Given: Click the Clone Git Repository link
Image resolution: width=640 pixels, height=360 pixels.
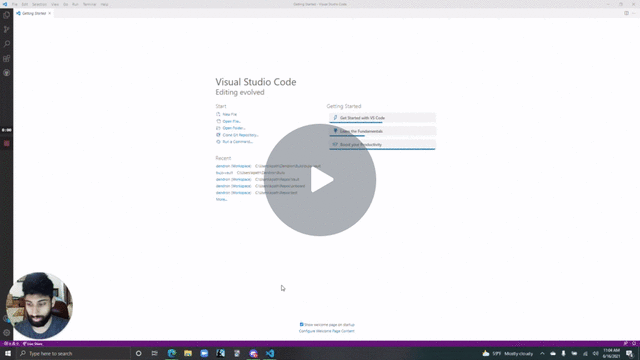Looking at the screenshot, I should point(240,135).
